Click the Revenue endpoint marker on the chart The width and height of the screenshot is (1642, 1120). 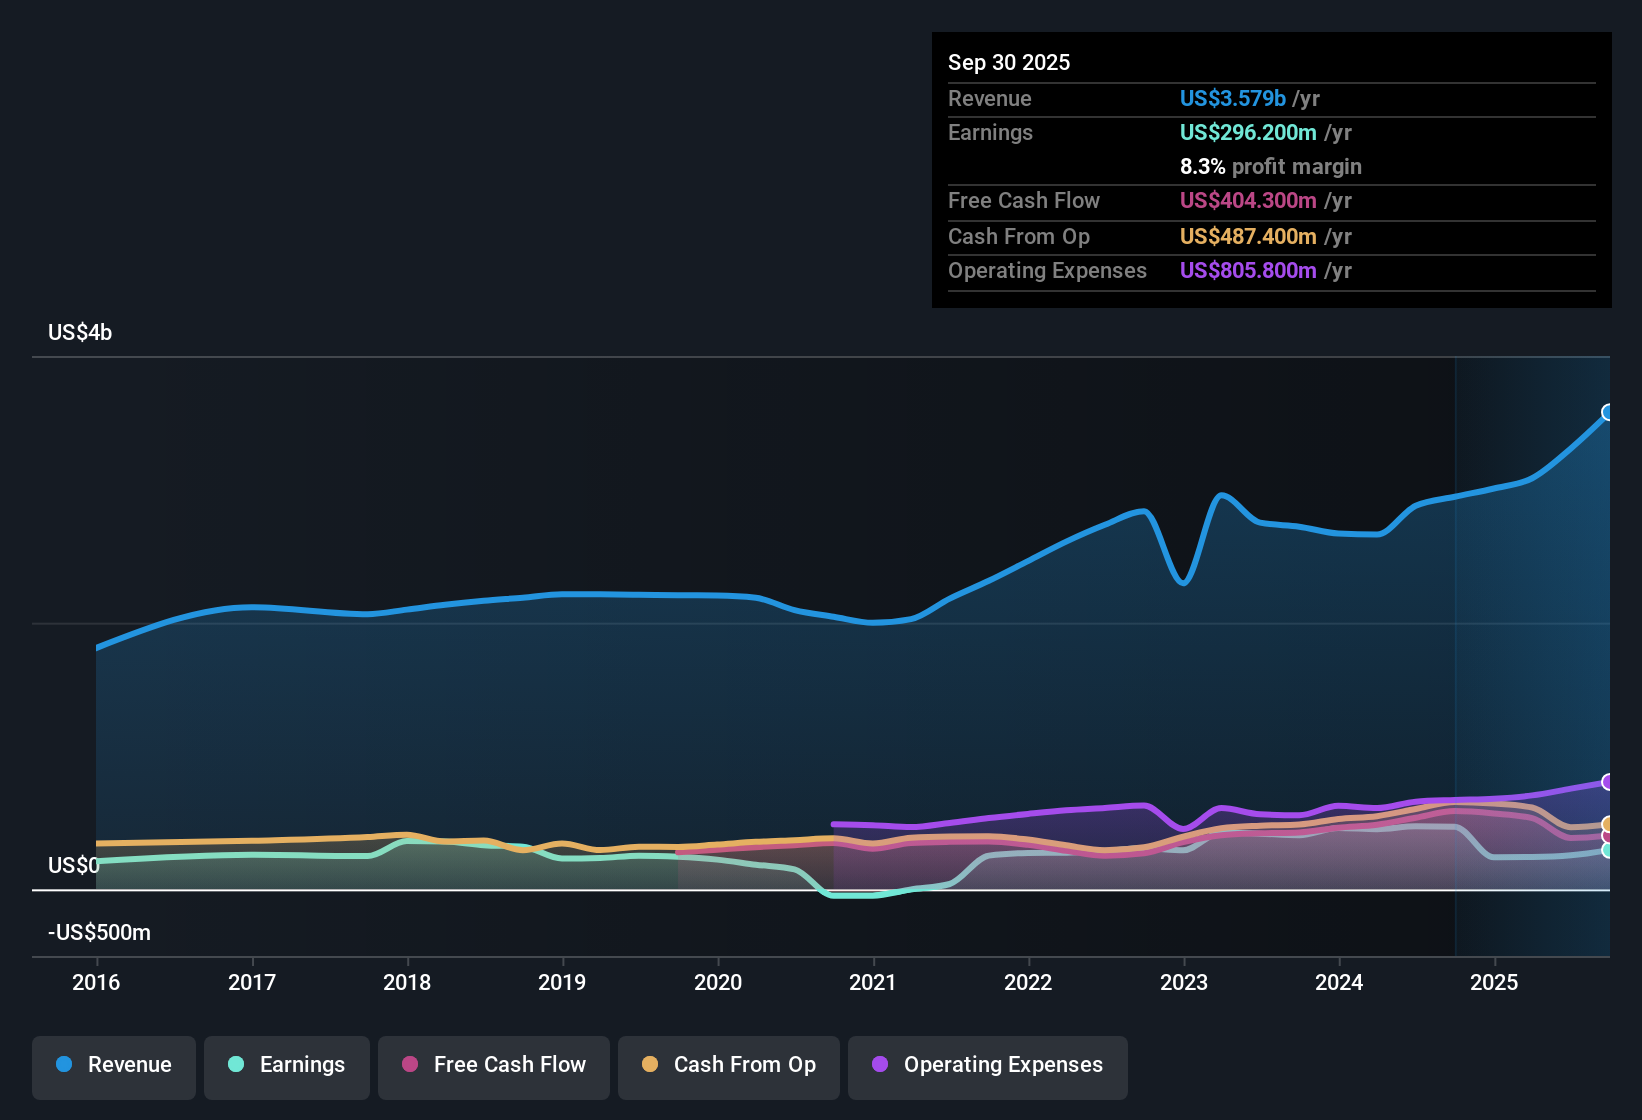(1607, 411)
